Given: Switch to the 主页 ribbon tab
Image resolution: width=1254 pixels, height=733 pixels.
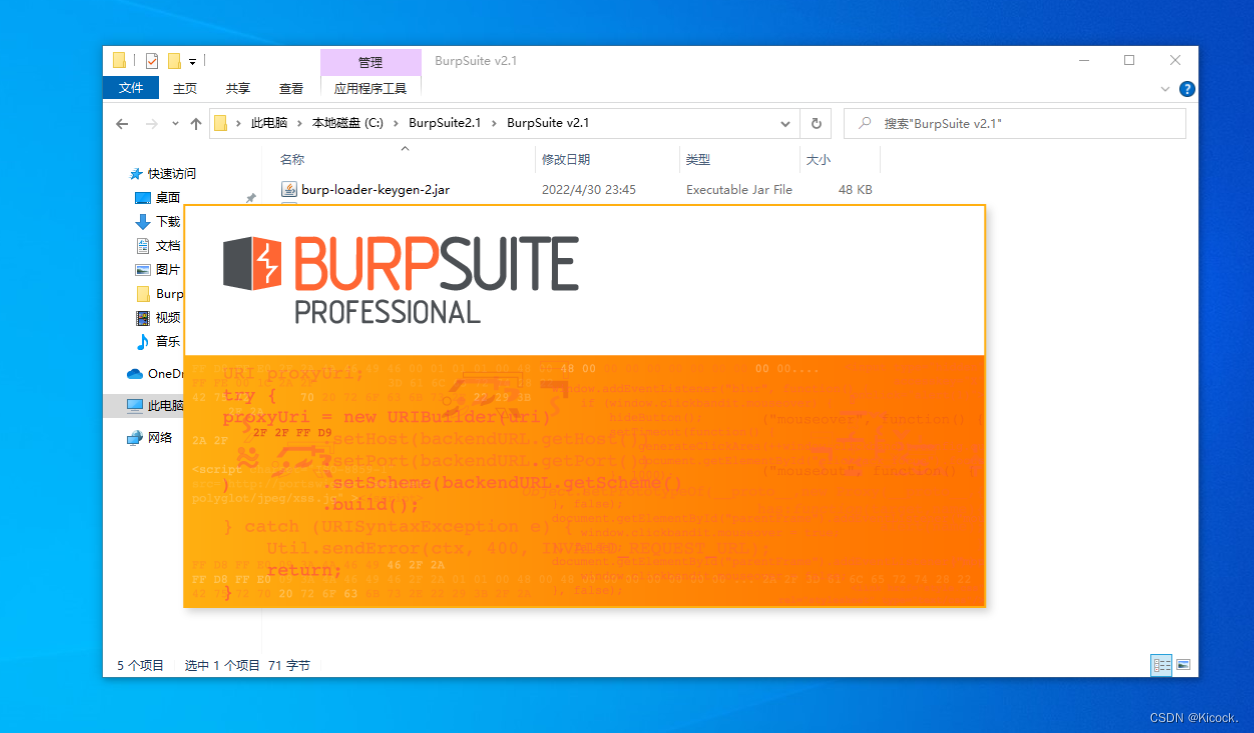Looking at the screenshot, I should [x=185, y=88].
